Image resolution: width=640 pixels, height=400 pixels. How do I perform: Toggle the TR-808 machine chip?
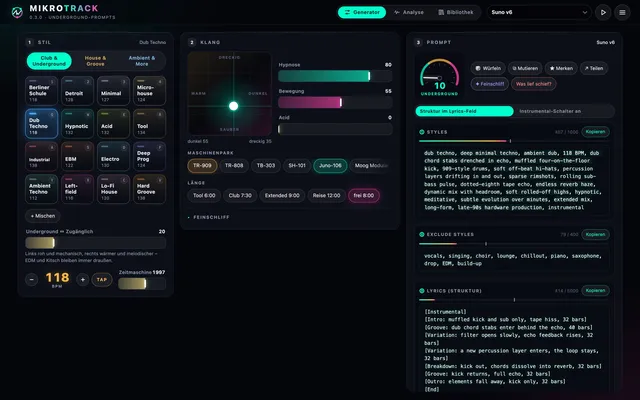(234, 166)
